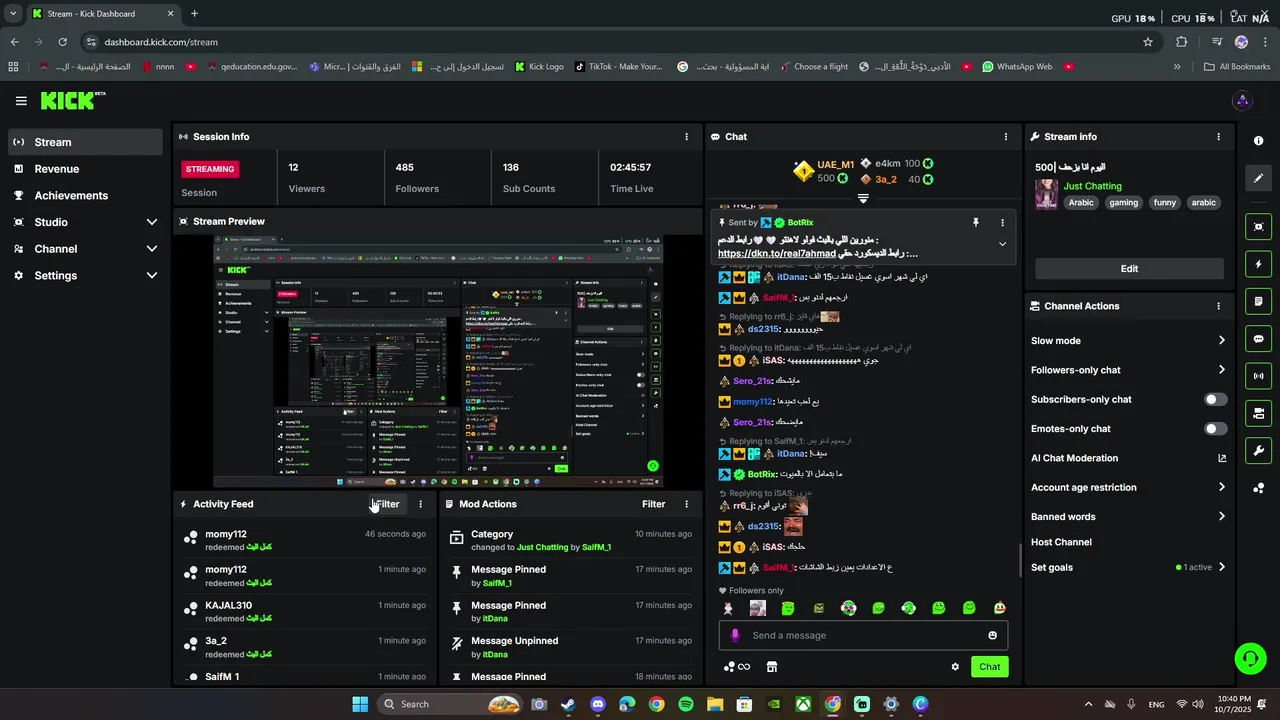Click the pencil edit icon in right sidebar
The image size is (1280, 720).
pyautogui.click(x=1259, y=178)
